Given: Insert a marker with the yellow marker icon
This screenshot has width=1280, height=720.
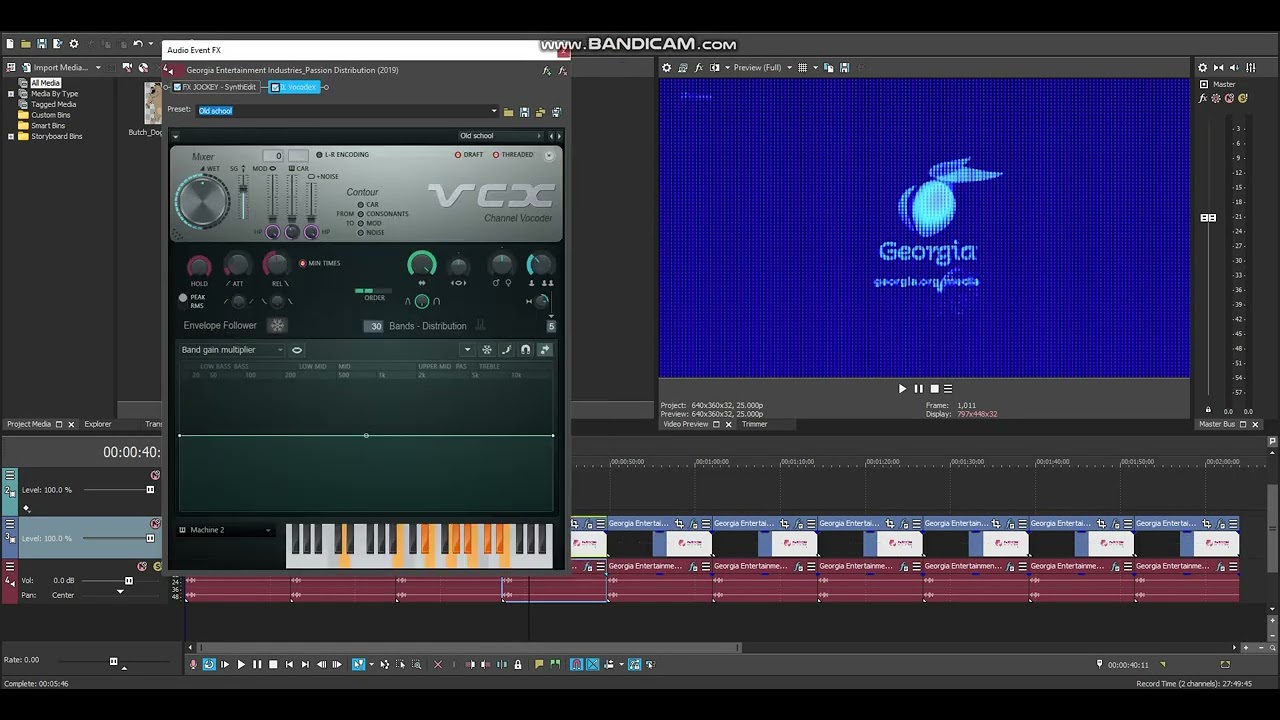Looking at the screenshot, I should tap(539, 664).
